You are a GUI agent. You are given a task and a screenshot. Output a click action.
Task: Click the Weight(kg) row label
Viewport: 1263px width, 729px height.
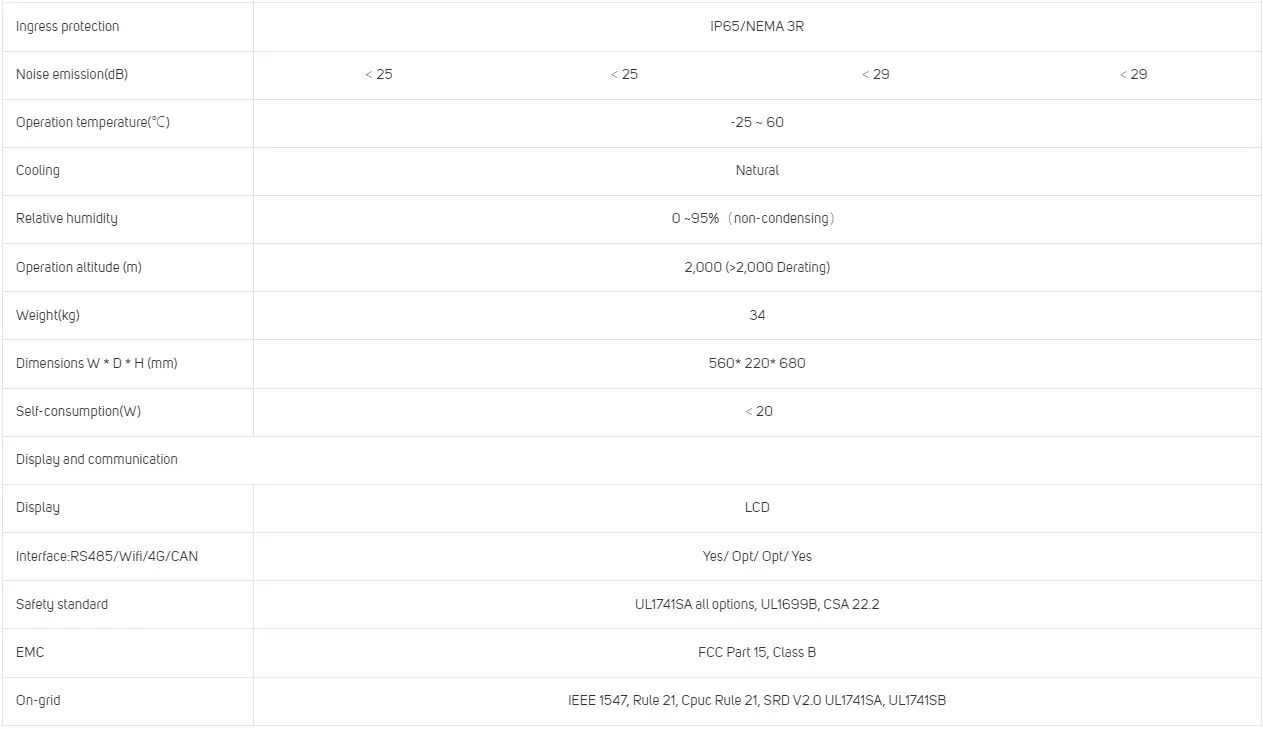pyautogui.click(x=48, y=316)
